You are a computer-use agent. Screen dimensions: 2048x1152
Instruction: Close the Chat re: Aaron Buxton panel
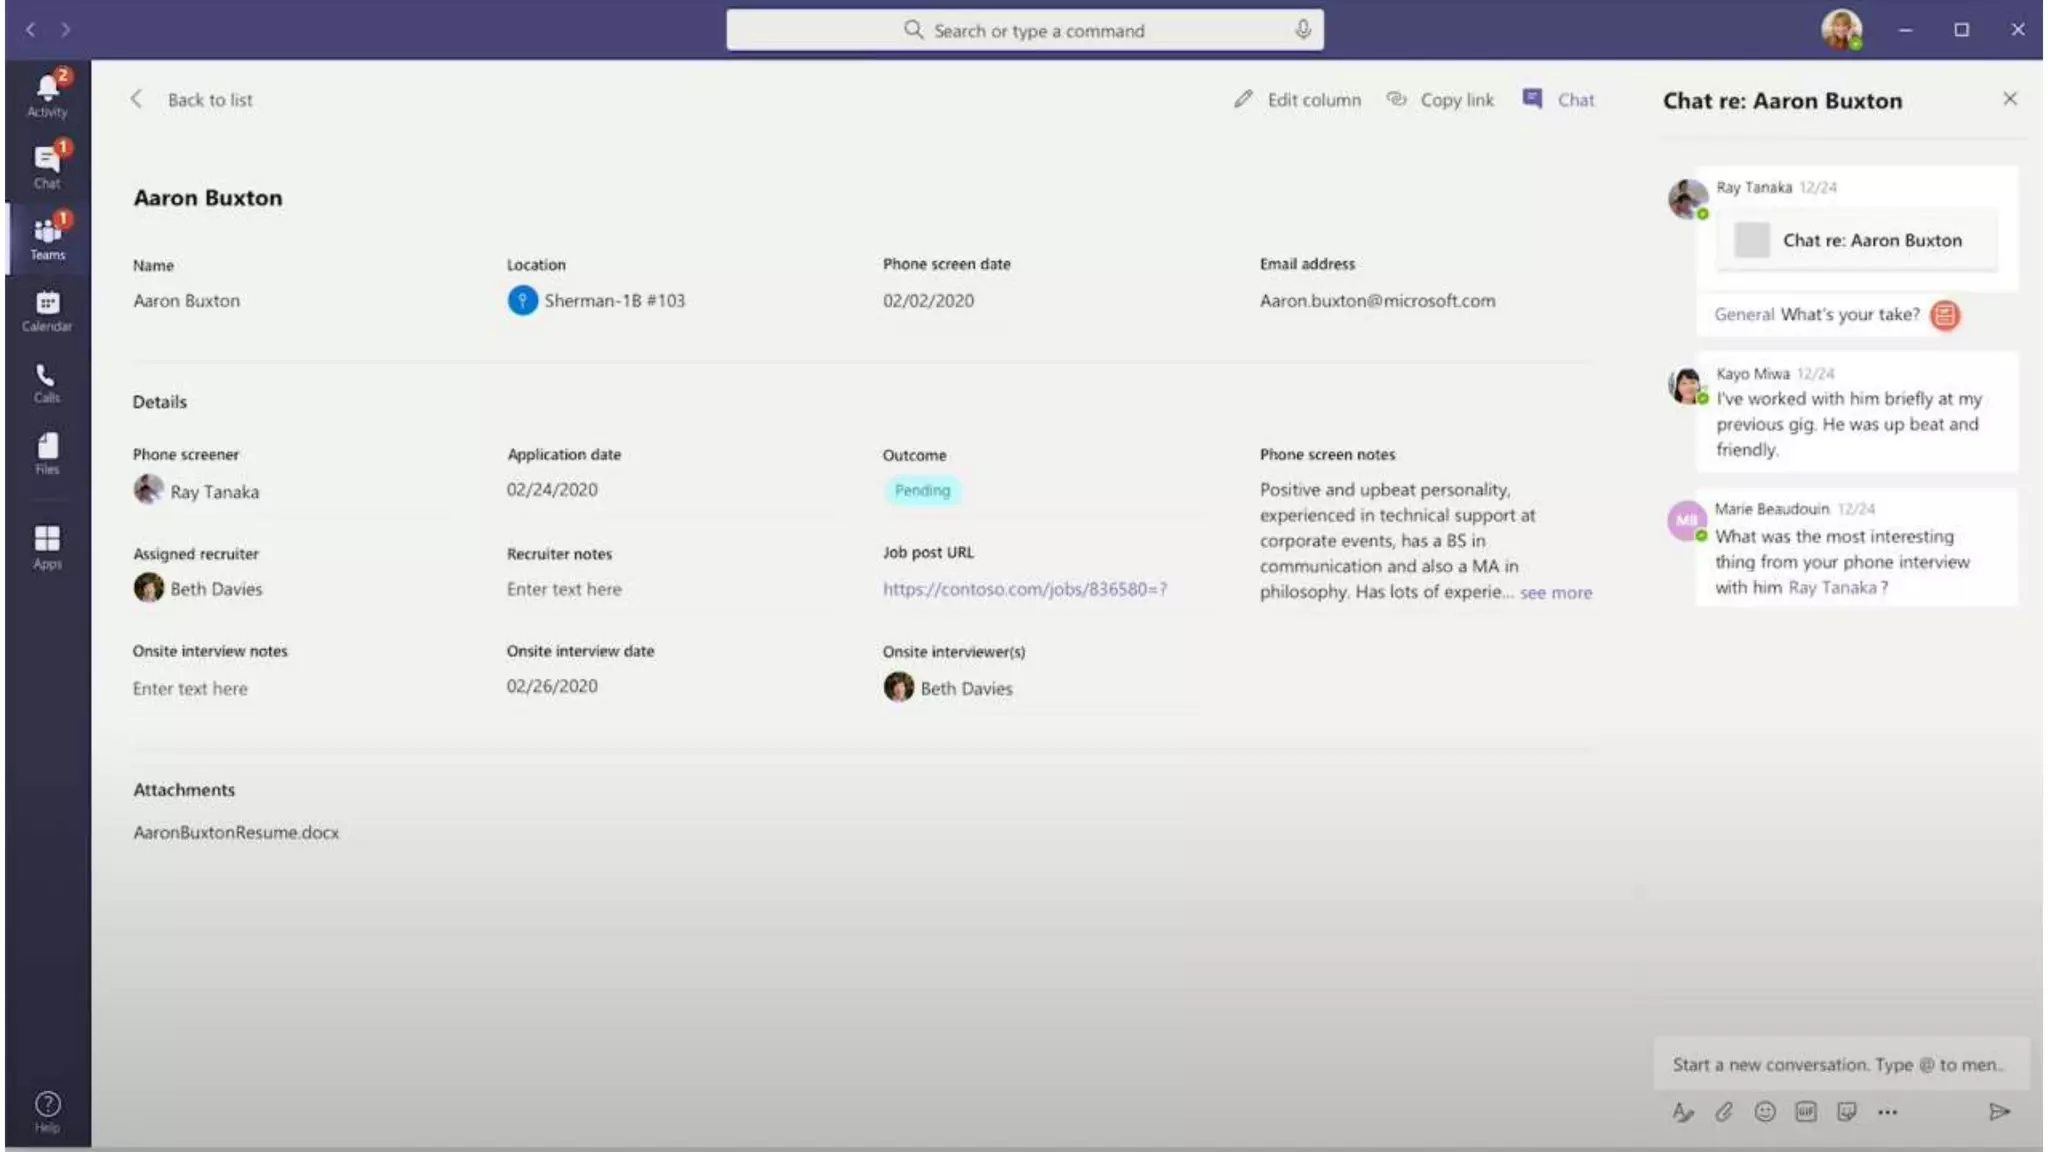coord(2010,99)
